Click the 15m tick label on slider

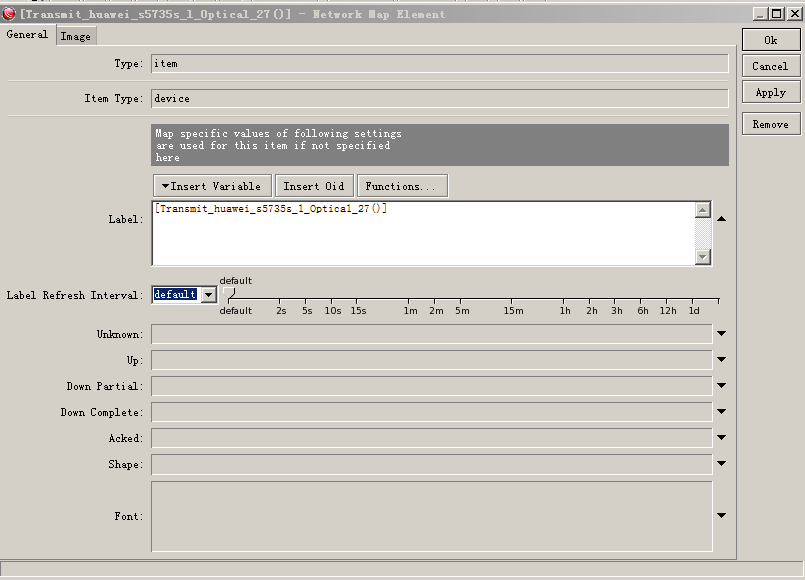pos(513,311)
